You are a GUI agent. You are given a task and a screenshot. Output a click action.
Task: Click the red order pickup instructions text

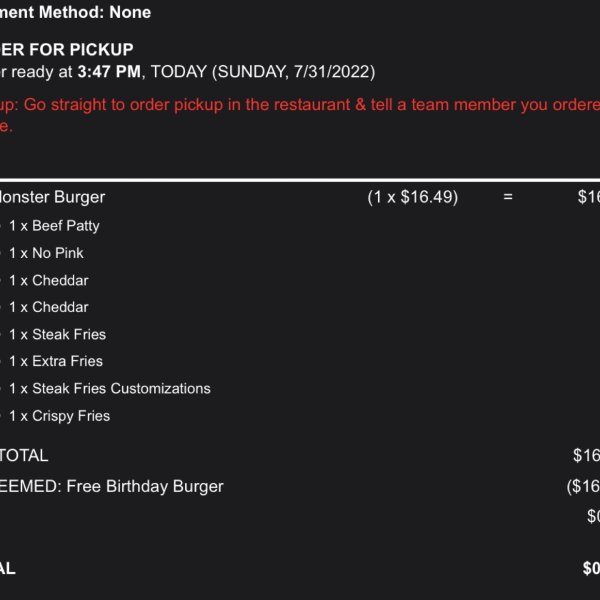(x=300, y=115)
